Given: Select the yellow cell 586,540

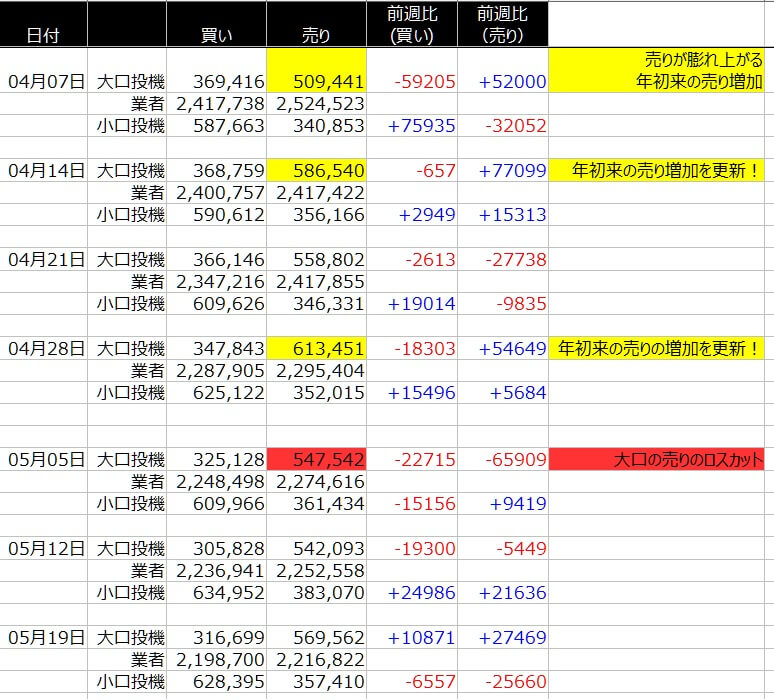Looking at the screenshot, I should tap(316, 170).
